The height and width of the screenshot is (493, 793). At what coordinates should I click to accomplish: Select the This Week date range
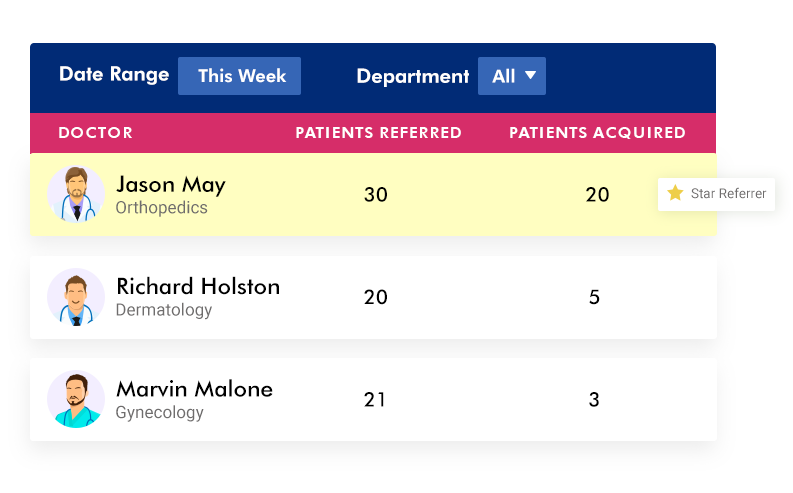240,76
